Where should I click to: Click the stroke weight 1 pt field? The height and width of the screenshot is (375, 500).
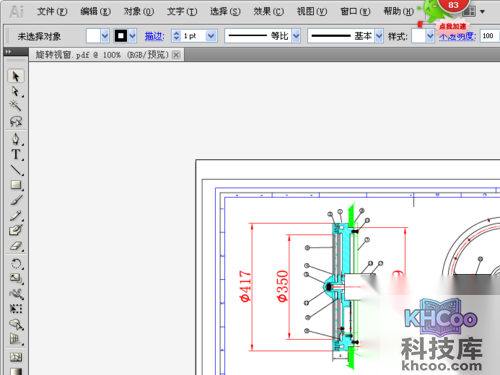pos(193,36)
